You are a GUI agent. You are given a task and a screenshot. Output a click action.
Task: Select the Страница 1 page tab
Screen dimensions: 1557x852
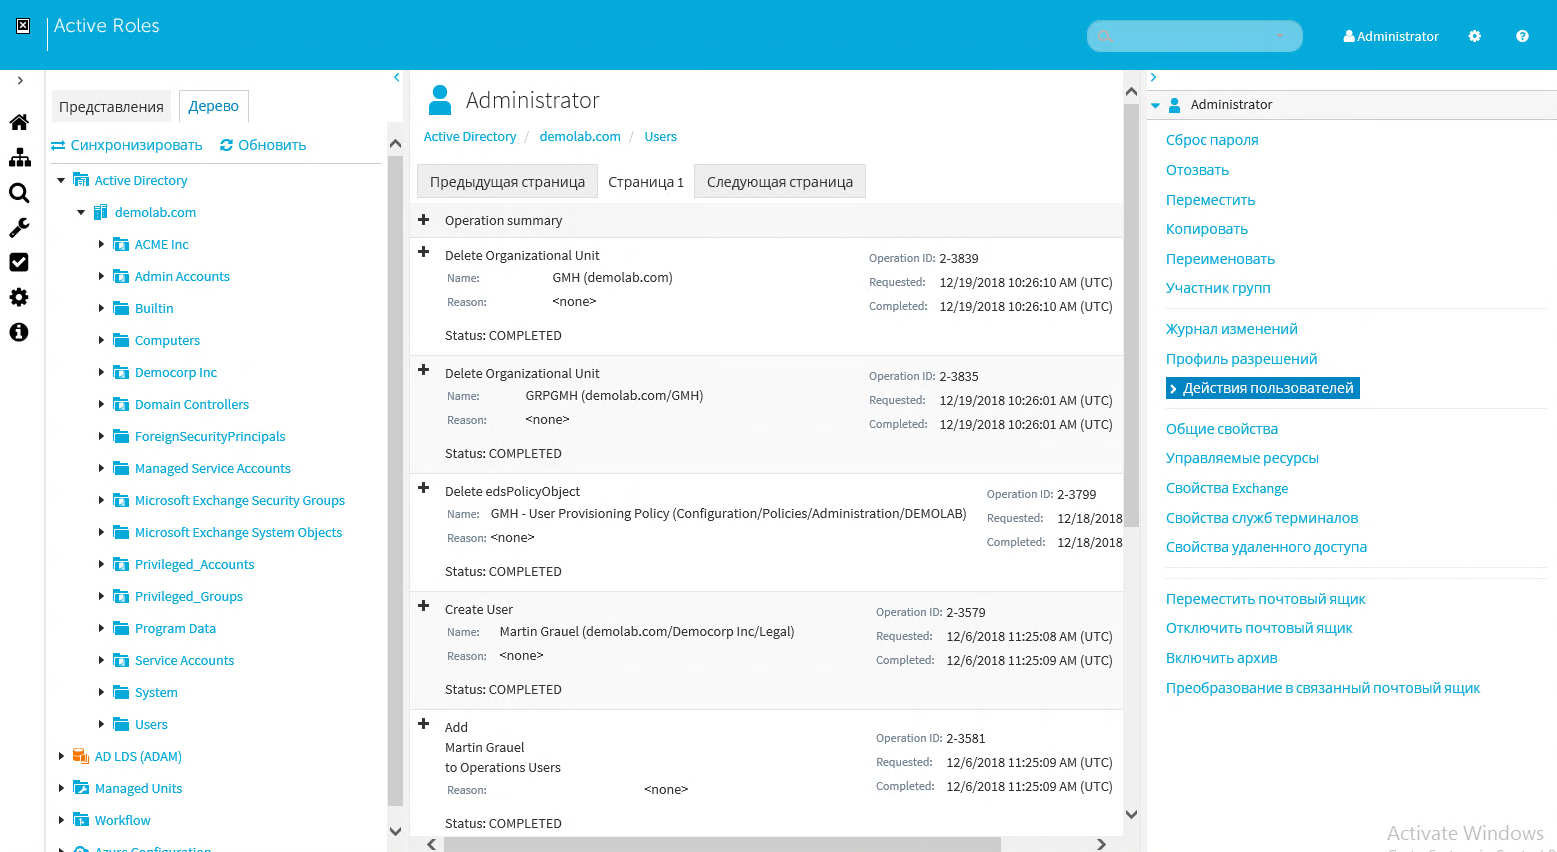tap(646, 181)
